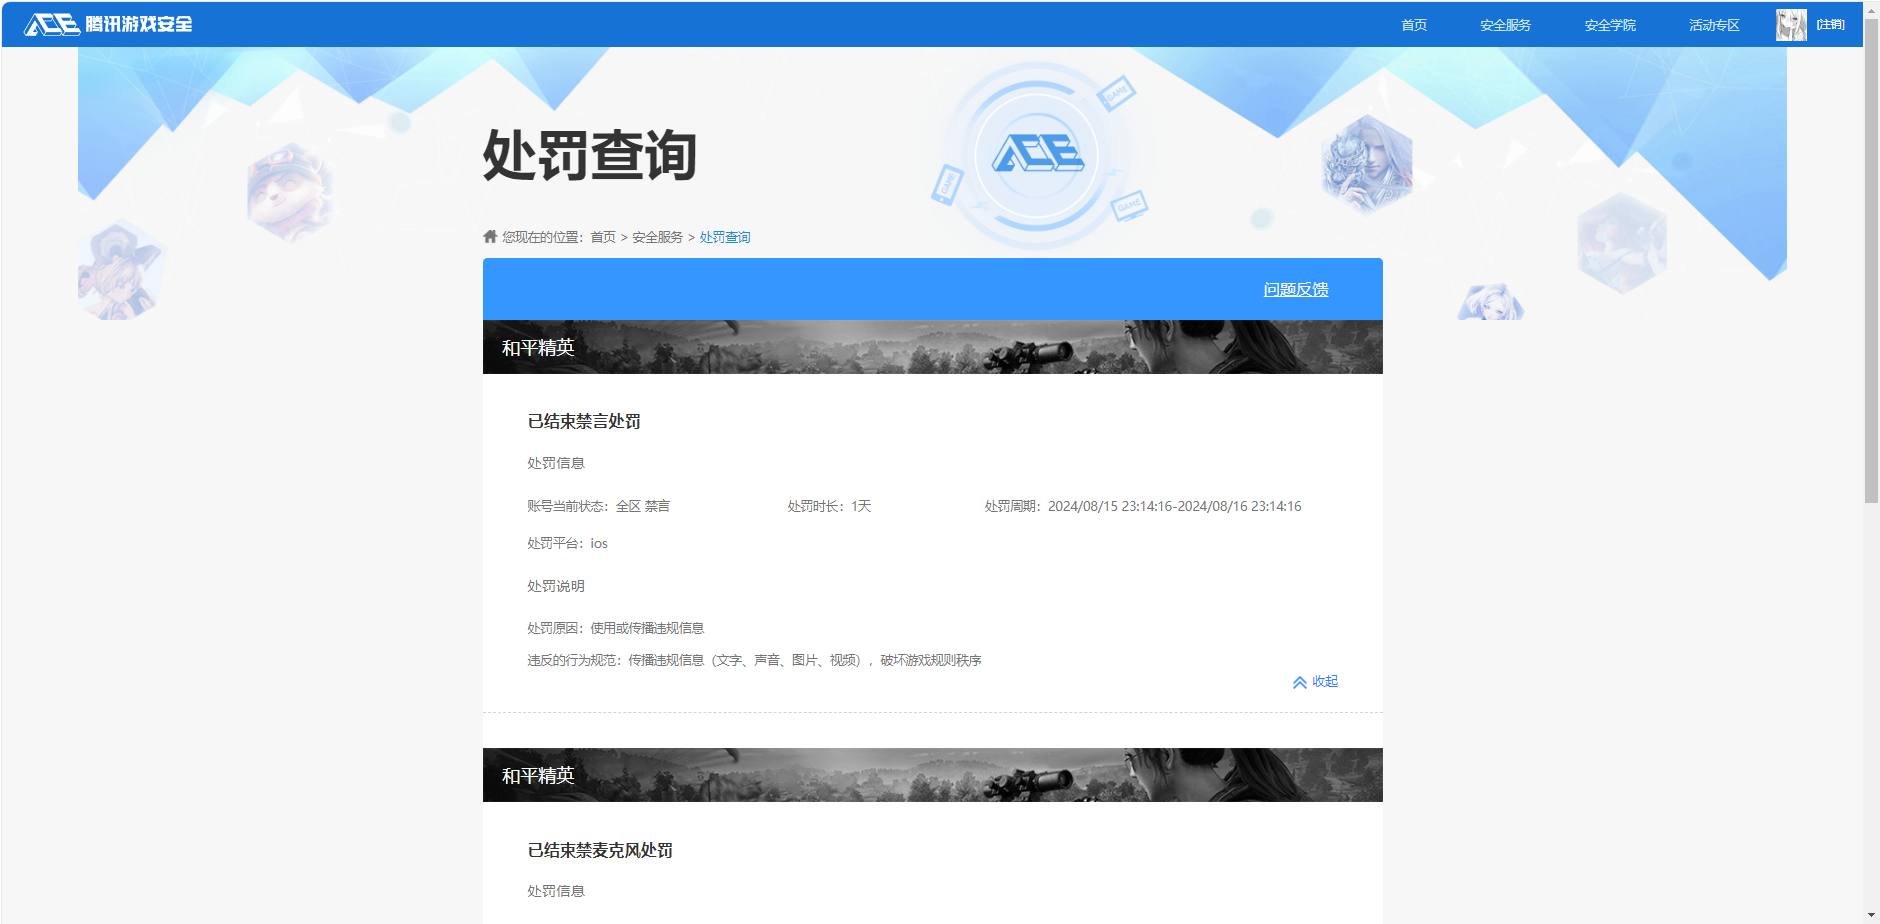This screenshot has width=1880, height=924.
Task: Click the home icon in the breadcrumb
Action: (490, 237)
